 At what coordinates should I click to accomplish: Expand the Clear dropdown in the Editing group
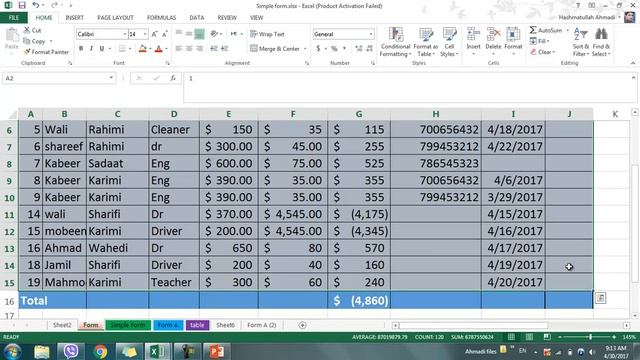tap(554, 52)
